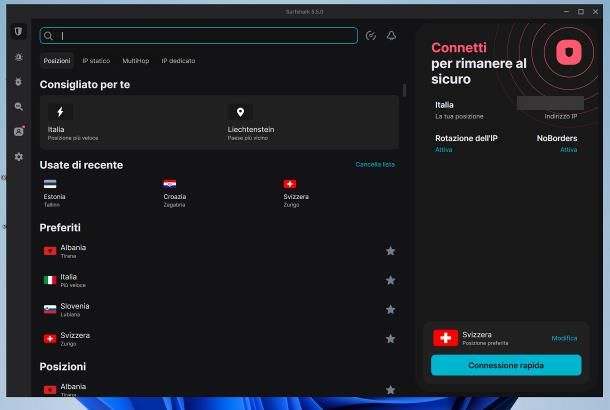Viewport: 610px width, 410px height.
Task: Click Attiva under NoBorders
Action: pos(568,150)
